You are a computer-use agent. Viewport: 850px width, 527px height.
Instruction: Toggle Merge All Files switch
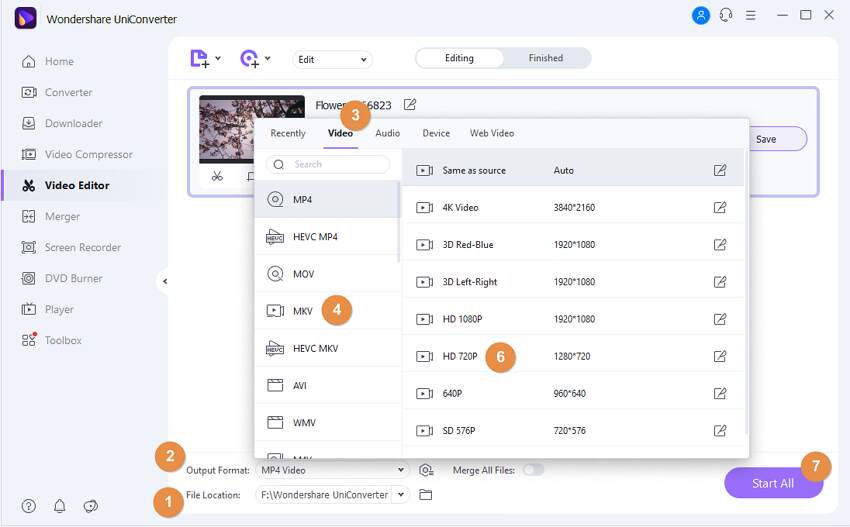(x=533, y=470)
